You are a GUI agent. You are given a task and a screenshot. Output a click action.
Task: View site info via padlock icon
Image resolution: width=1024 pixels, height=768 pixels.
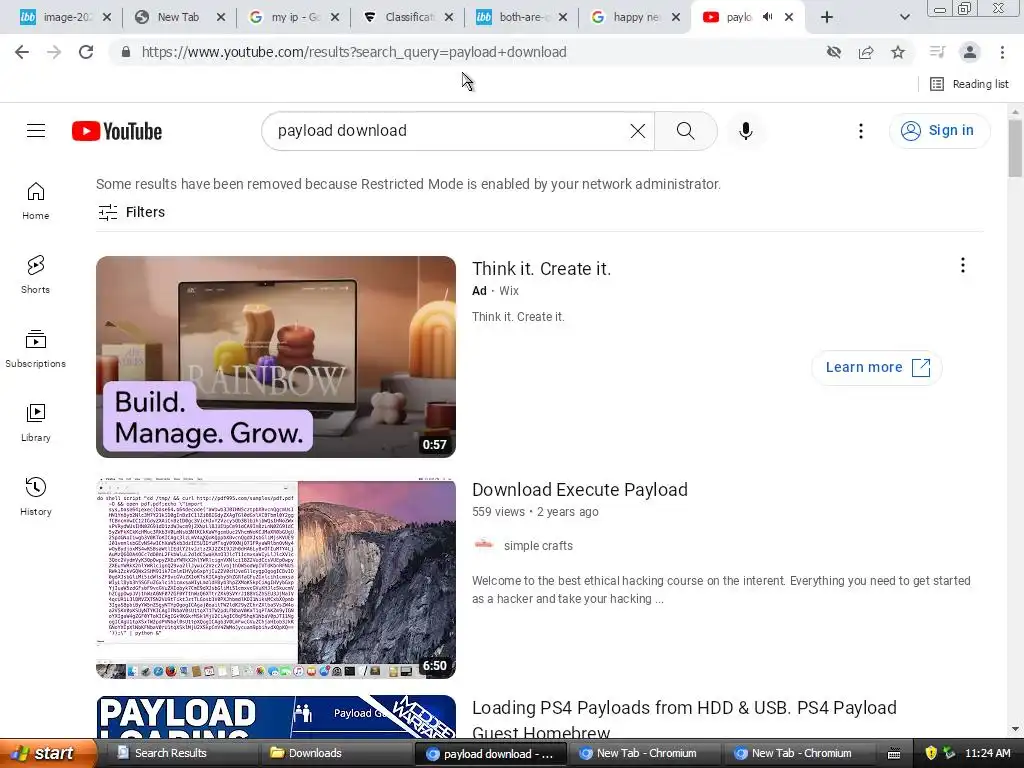(x=126, y=52)
